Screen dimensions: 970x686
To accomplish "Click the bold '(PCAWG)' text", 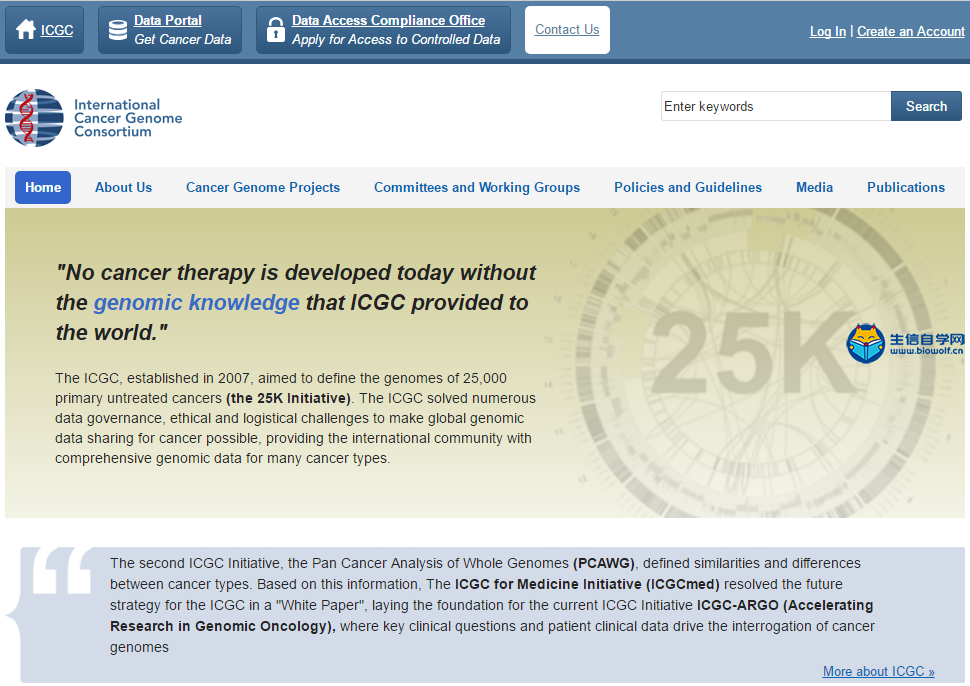I will (x=604, y=564).
